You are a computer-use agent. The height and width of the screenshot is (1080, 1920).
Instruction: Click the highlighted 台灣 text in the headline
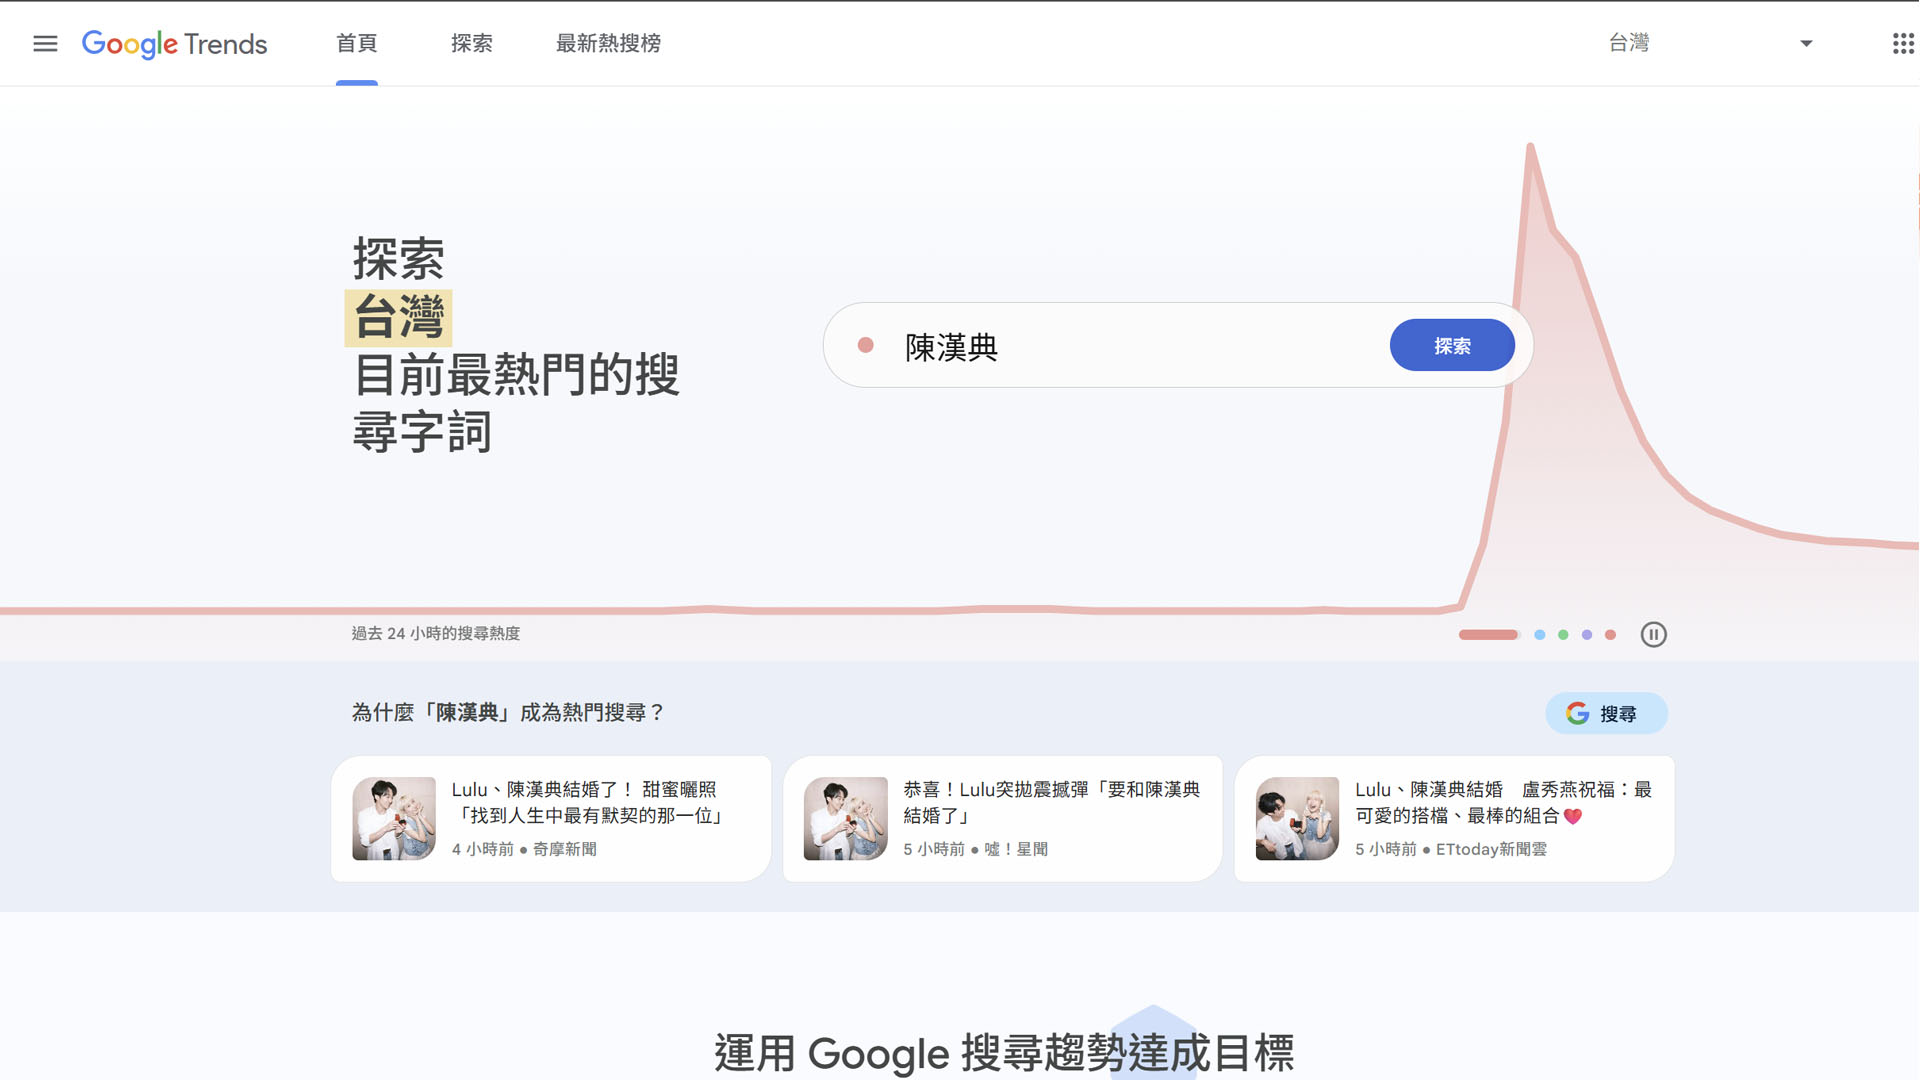pos(398,317)
